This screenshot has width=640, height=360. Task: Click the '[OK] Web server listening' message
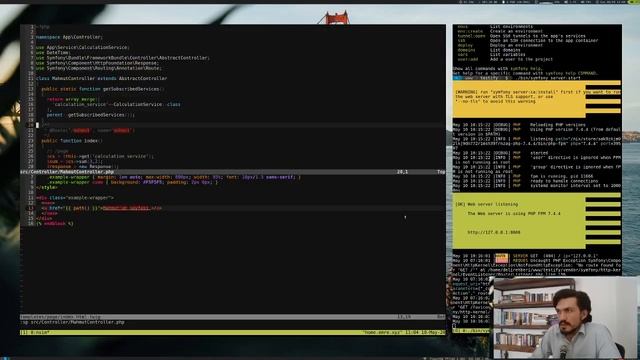pyautogui.click(x=487, y=204)
